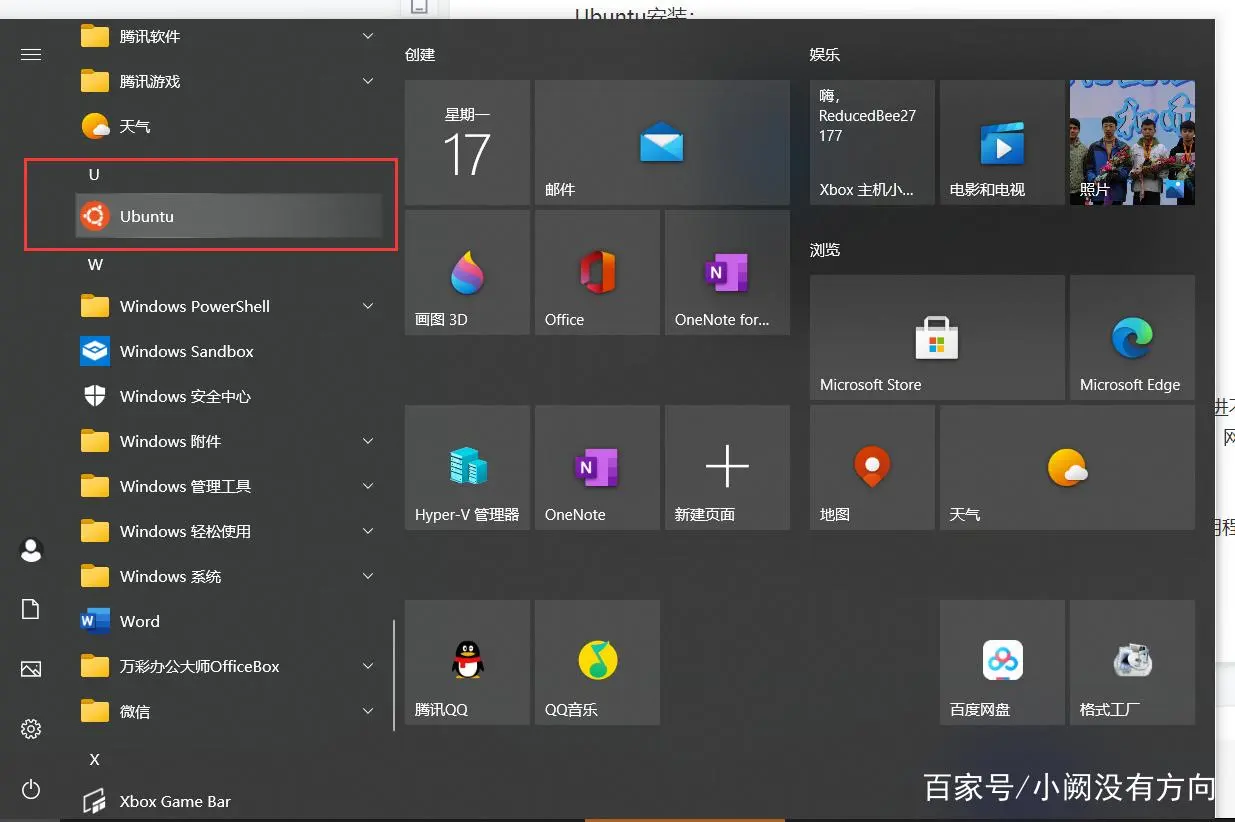This screenshot has width=1235, height=822.
Task: Expand the 微信 folder chevron
Action: [x=368, y=711]
